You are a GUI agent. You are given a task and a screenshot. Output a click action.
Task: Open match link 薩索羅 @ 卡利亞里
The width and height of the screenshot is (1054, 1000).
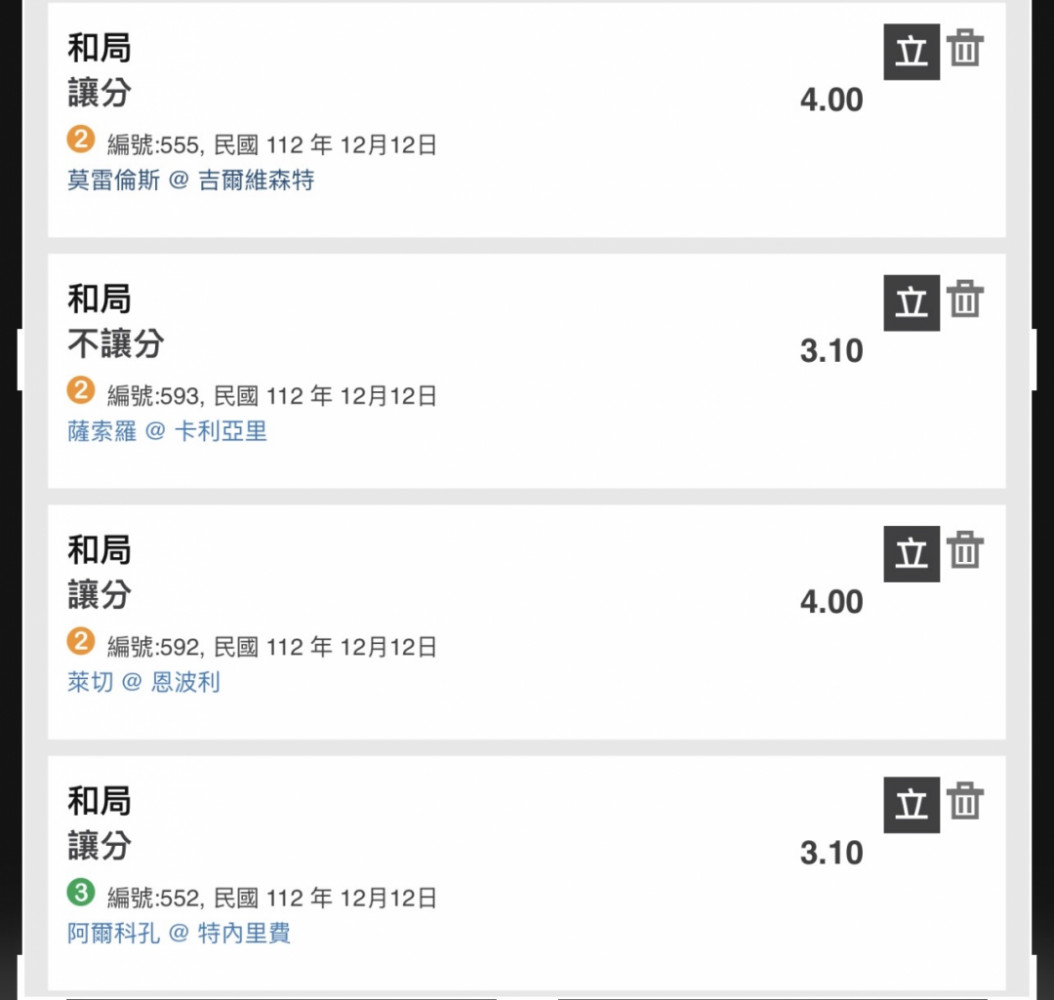[167, 431]
